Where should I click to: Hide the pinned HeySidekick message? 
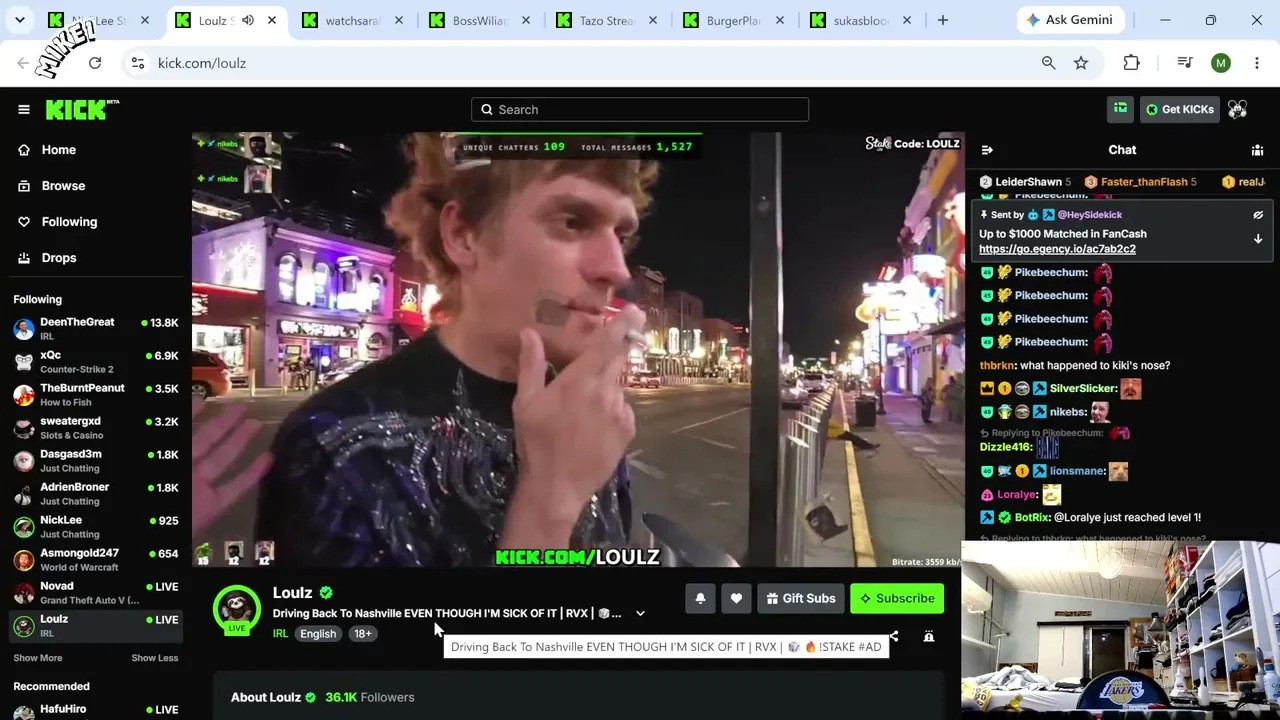[1258, 215]
